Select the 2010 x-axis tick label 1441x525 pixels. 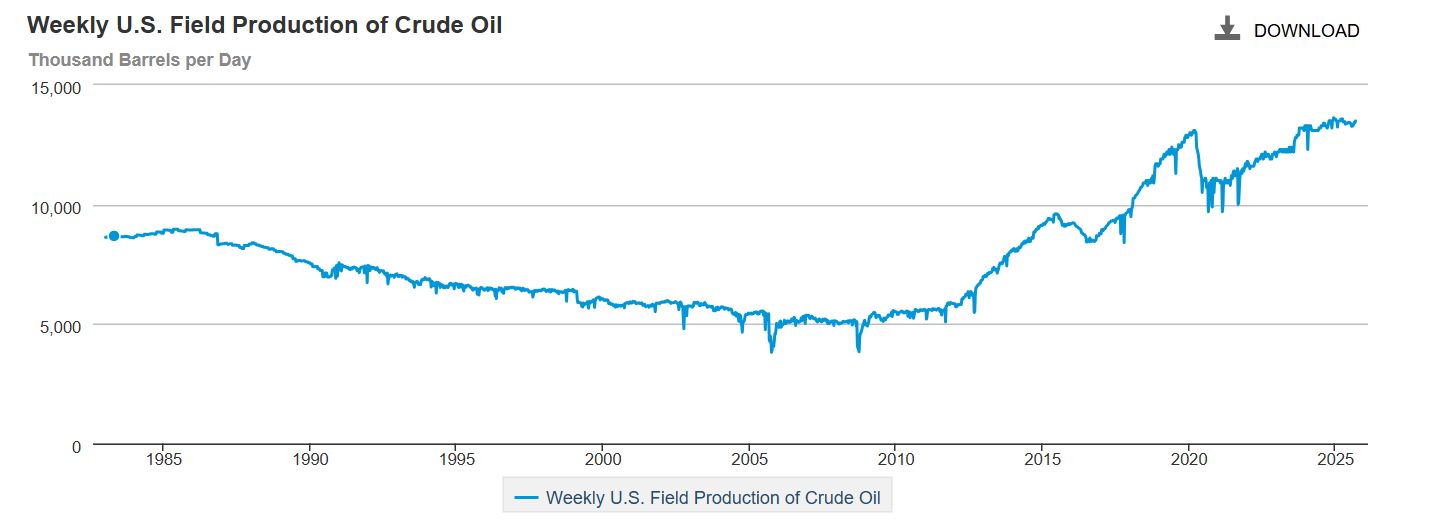coord(895,461)
